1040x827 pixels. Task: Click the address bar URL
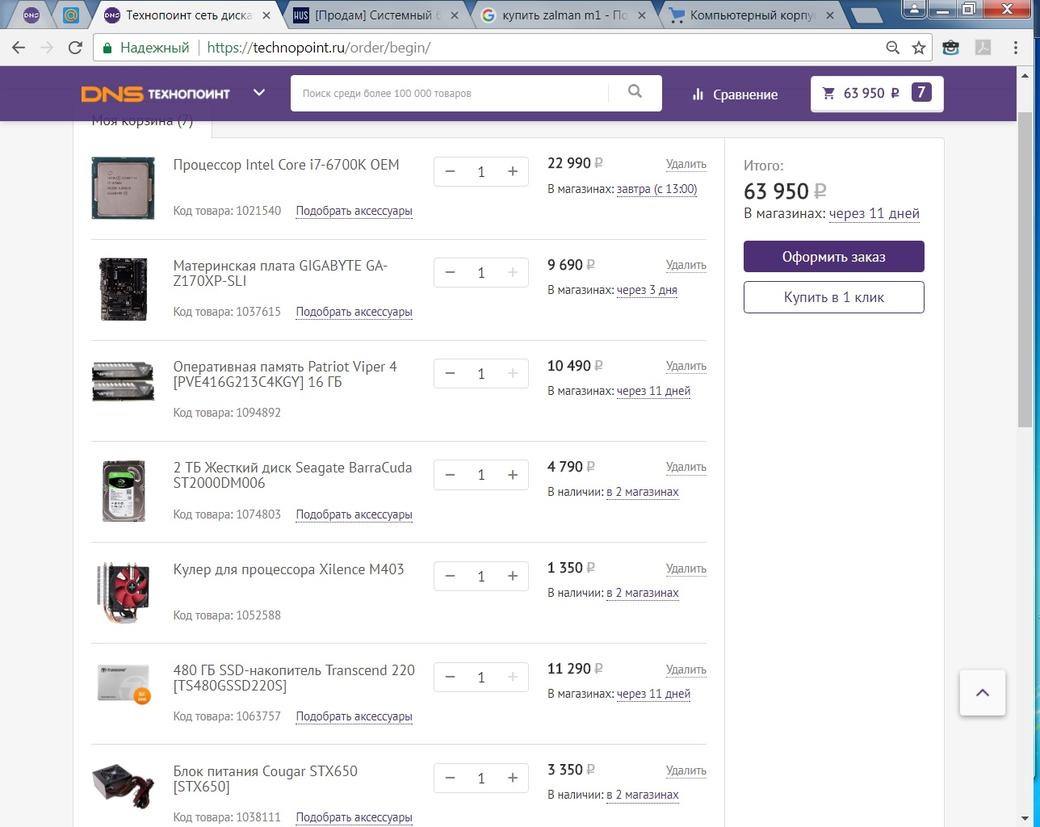(x=318, y=48)
